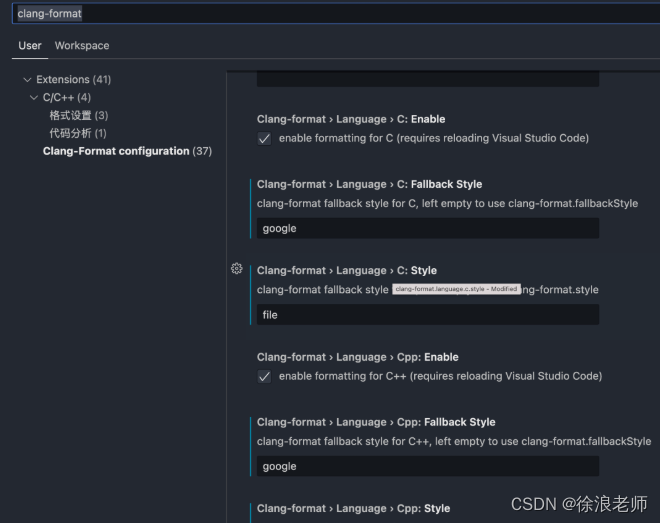Image resolution: width=664 pixels, height=523 pixels.
Task: Click the 'fallback style for C, left empty' description
Action: 447,204
